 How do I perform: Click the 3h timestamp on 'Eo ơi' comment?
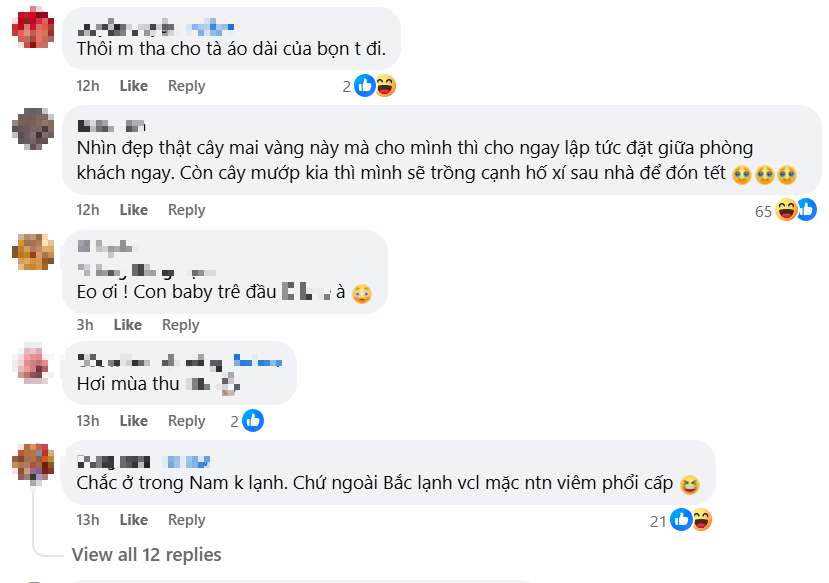(85, 325)
